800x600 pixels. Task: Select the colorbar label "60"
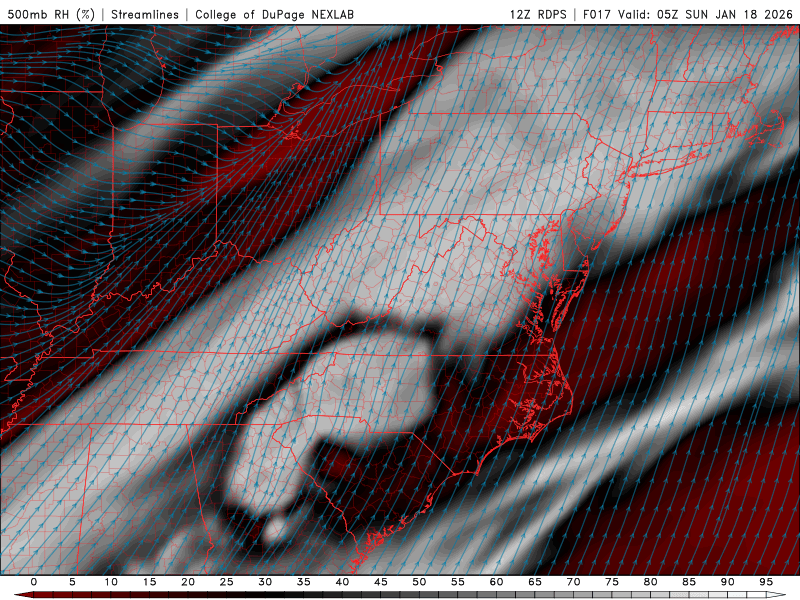pyautogui.click(x=496, y=582)
